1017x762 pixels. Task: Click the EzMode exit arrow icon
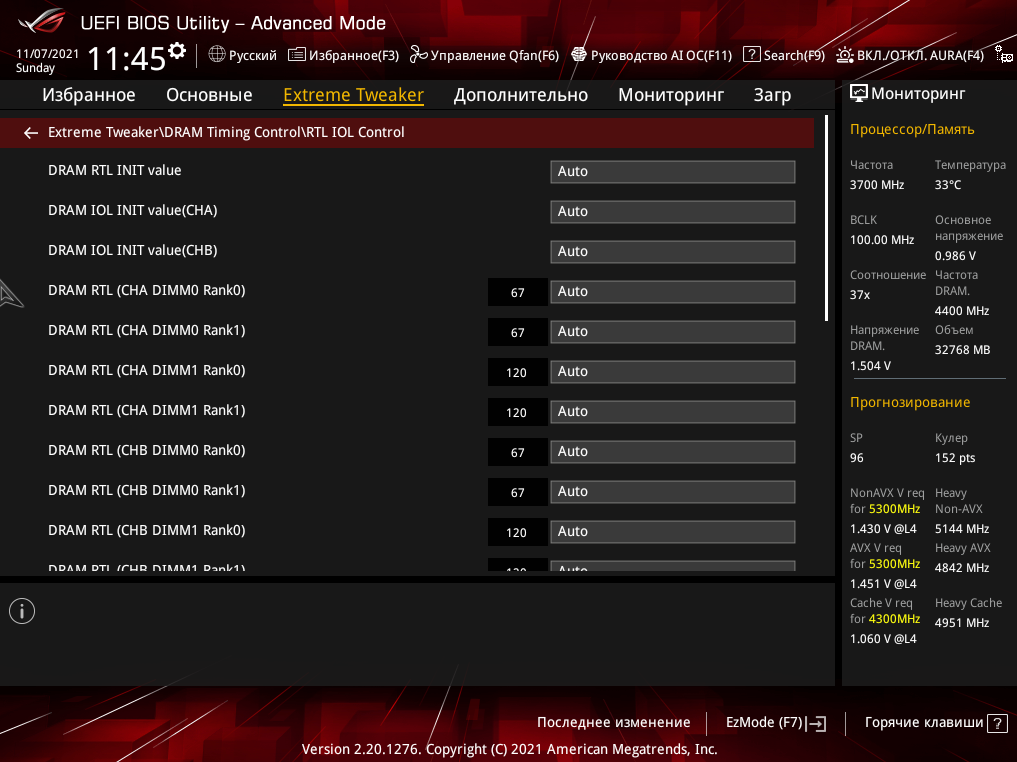pos(817,724)
